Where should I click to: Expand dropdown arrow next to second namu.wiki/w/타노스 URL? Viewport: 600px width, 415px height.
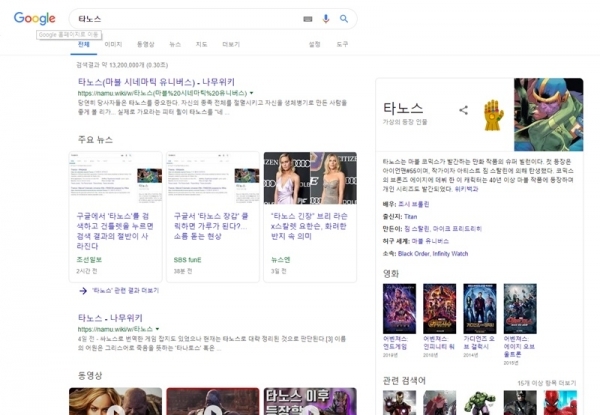tap(157, 329)
